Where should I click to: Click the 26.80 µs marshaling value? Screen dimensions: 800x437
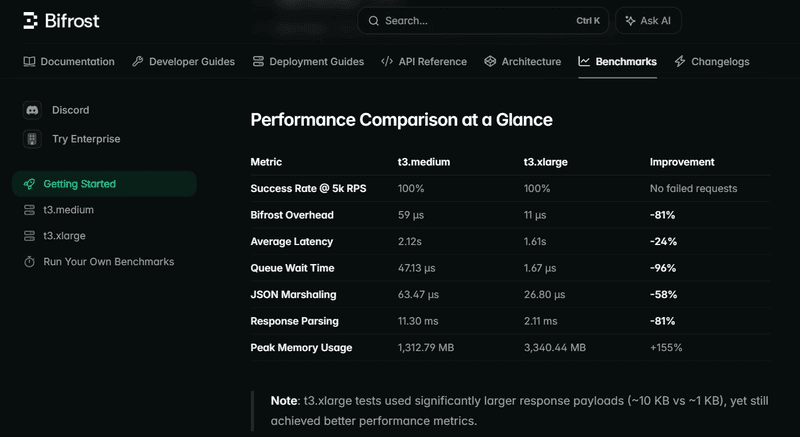tap(544, 295)
